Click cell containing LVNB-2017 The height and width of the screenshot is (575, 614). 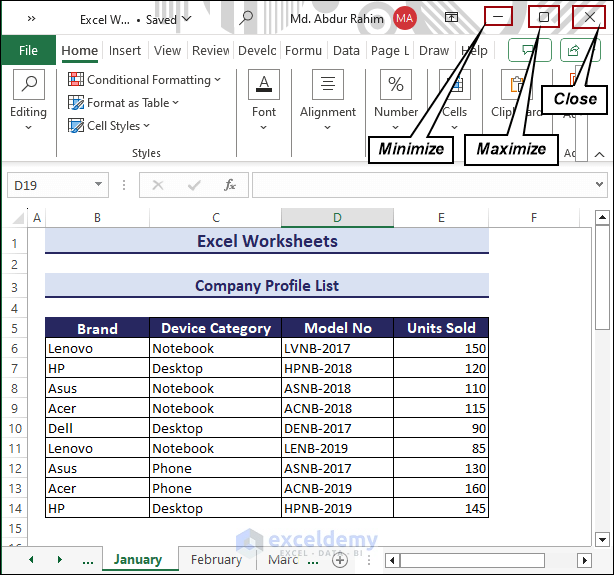(338, 348)
